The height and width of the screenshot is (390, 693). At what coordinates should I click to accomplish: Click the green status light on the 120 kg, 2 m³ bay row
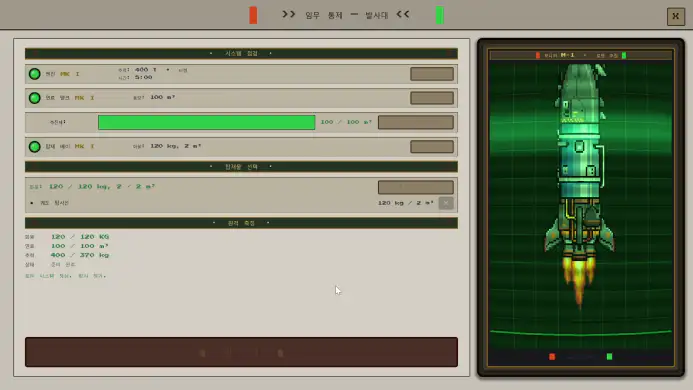pos(34,146)
